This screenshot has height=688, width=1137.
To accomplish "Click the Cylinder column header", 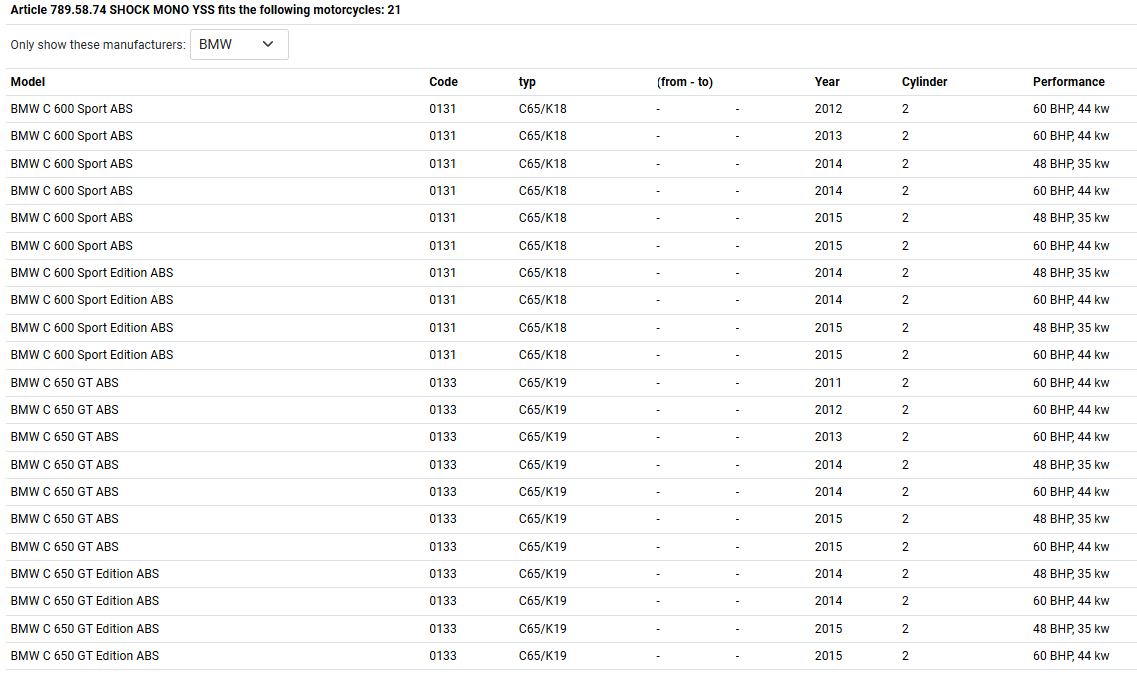I will point(924,82).
